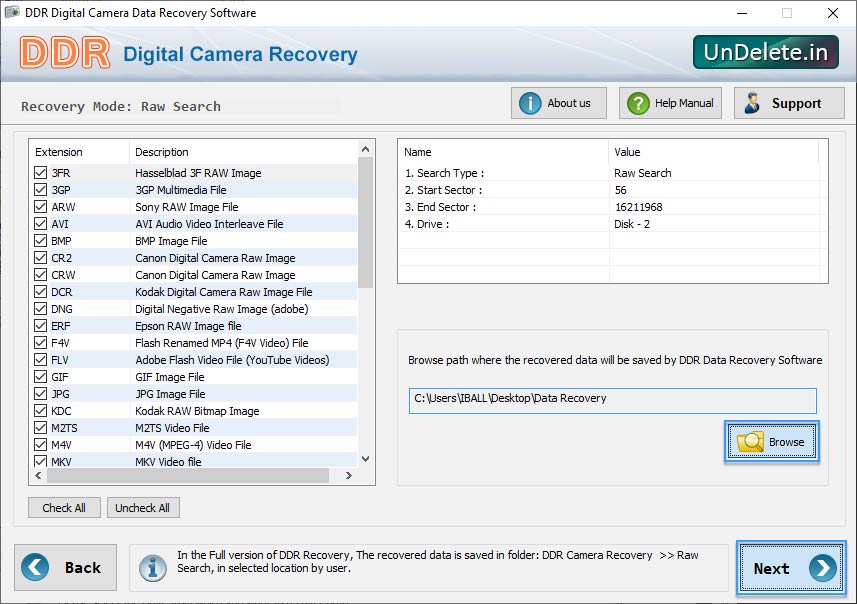This screenshot has width=857, height=604.
Task: Click Start Sector value '56'
Action: point(620,190)
